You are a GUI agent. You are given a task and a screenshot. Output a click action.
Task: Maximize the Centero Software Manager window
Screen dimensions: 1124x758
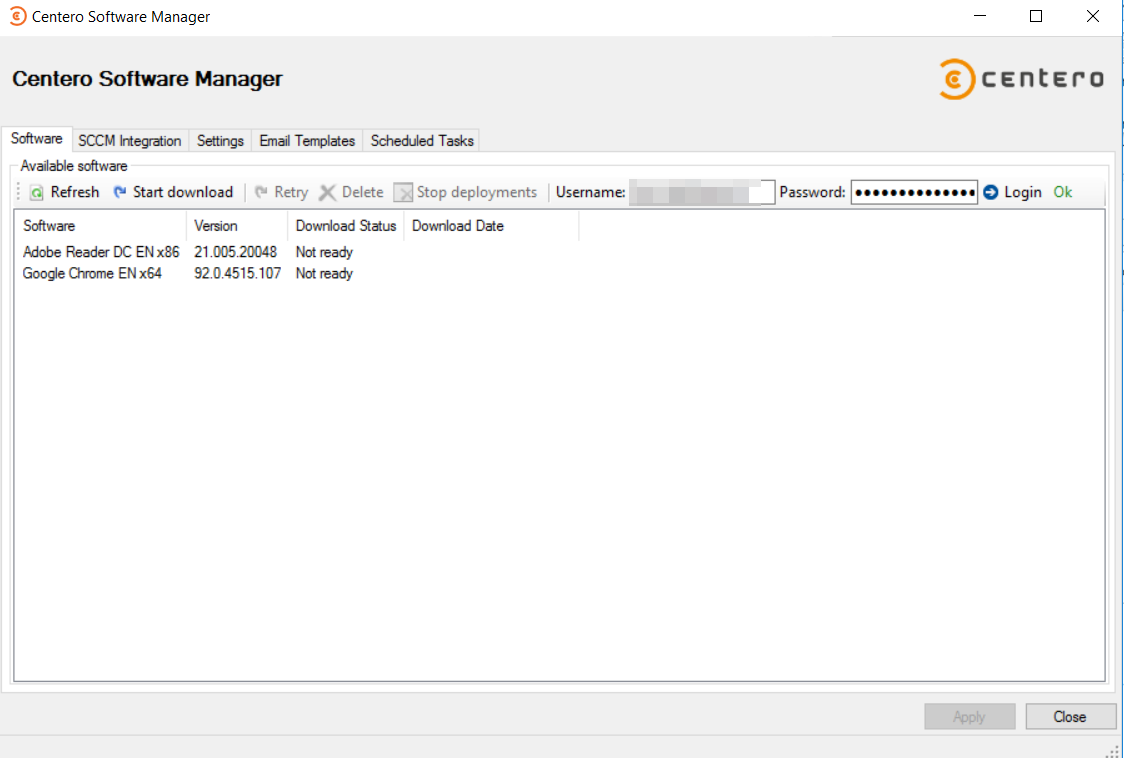1036,16
